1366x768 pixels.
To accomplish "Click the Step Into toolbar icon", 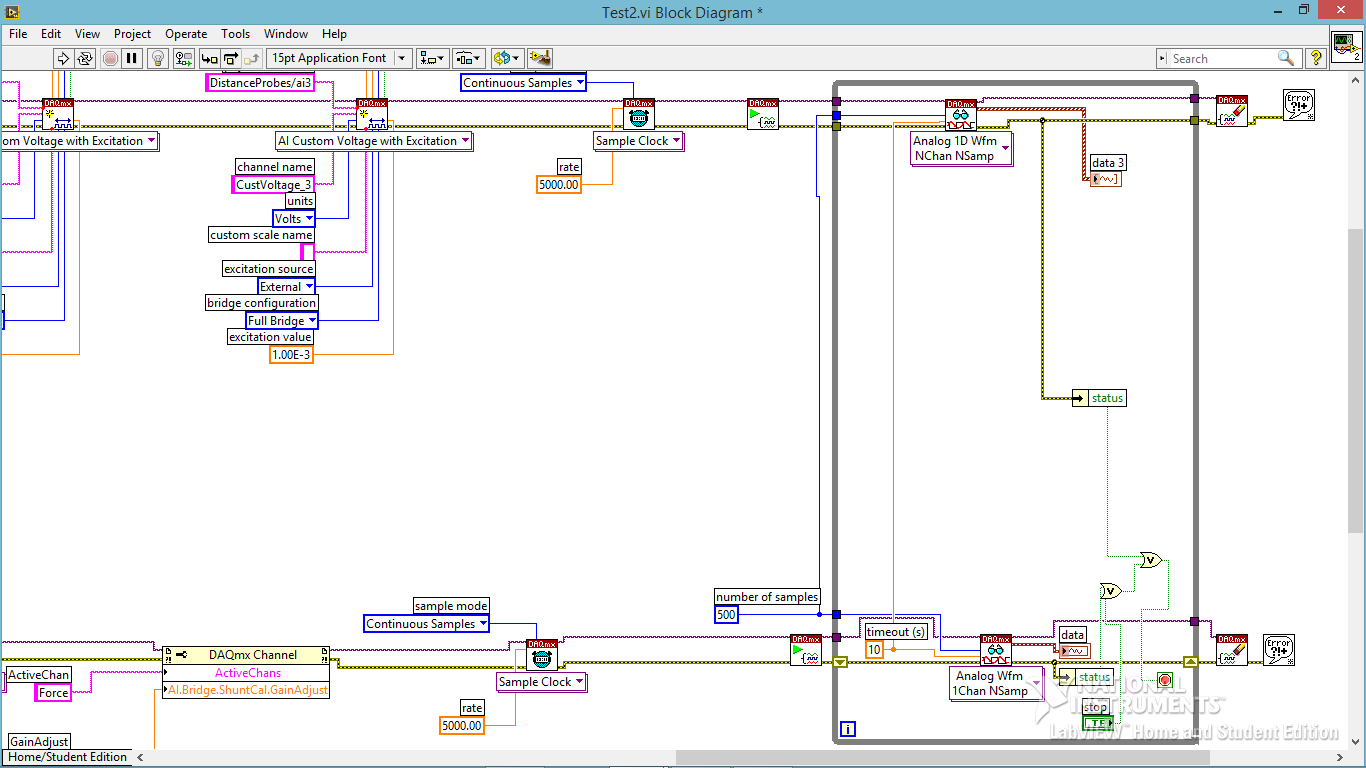I will tap(209, 58).
